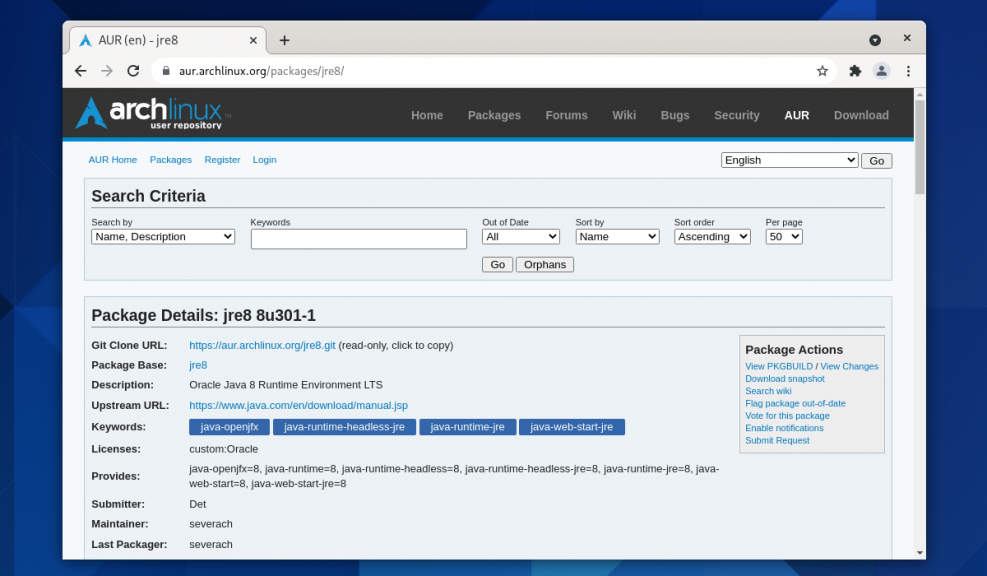
Task: Click the forward navigation arrow
Action: [x=107, y=71]
